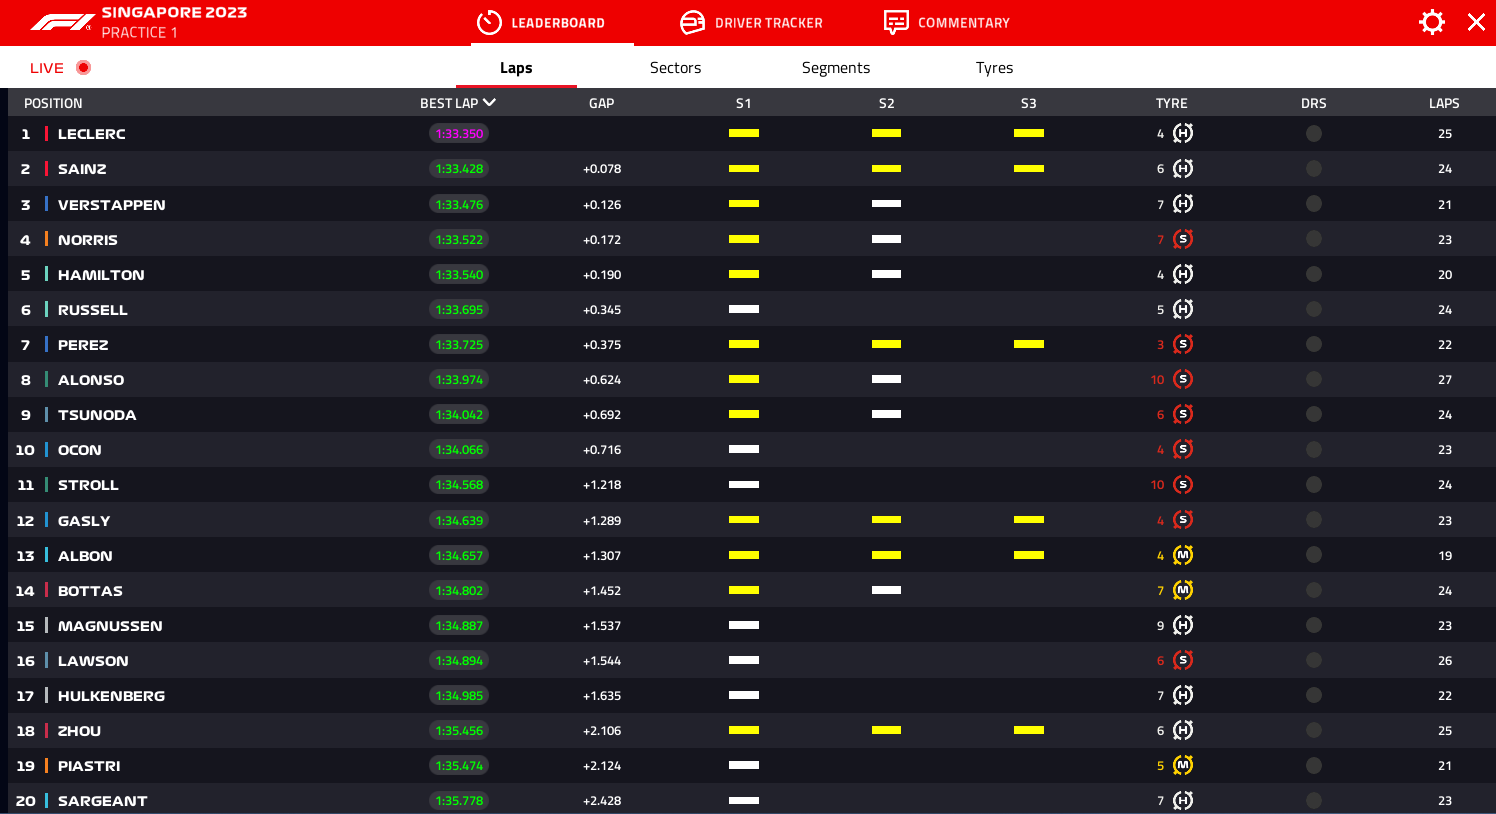Click Leclerc's purple 1:33.350 best lap

pos(459,133)
